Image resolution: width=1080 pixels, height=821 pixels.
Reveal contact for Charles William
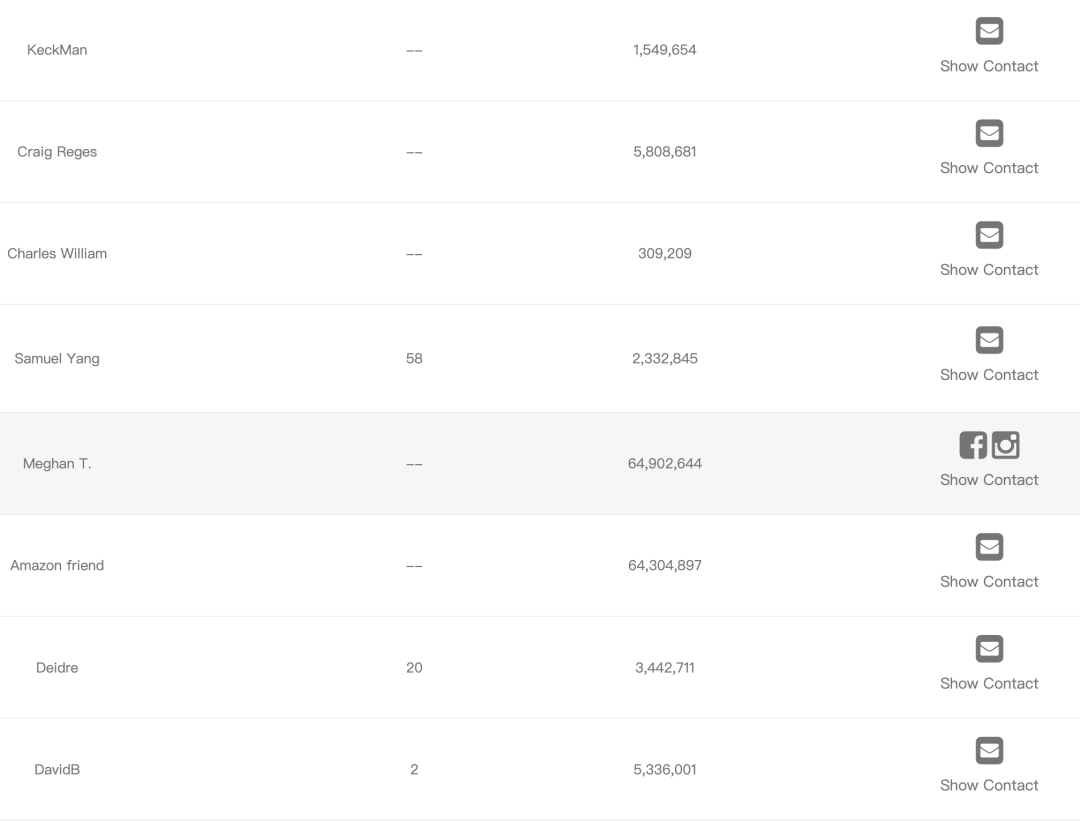point(989,270)
